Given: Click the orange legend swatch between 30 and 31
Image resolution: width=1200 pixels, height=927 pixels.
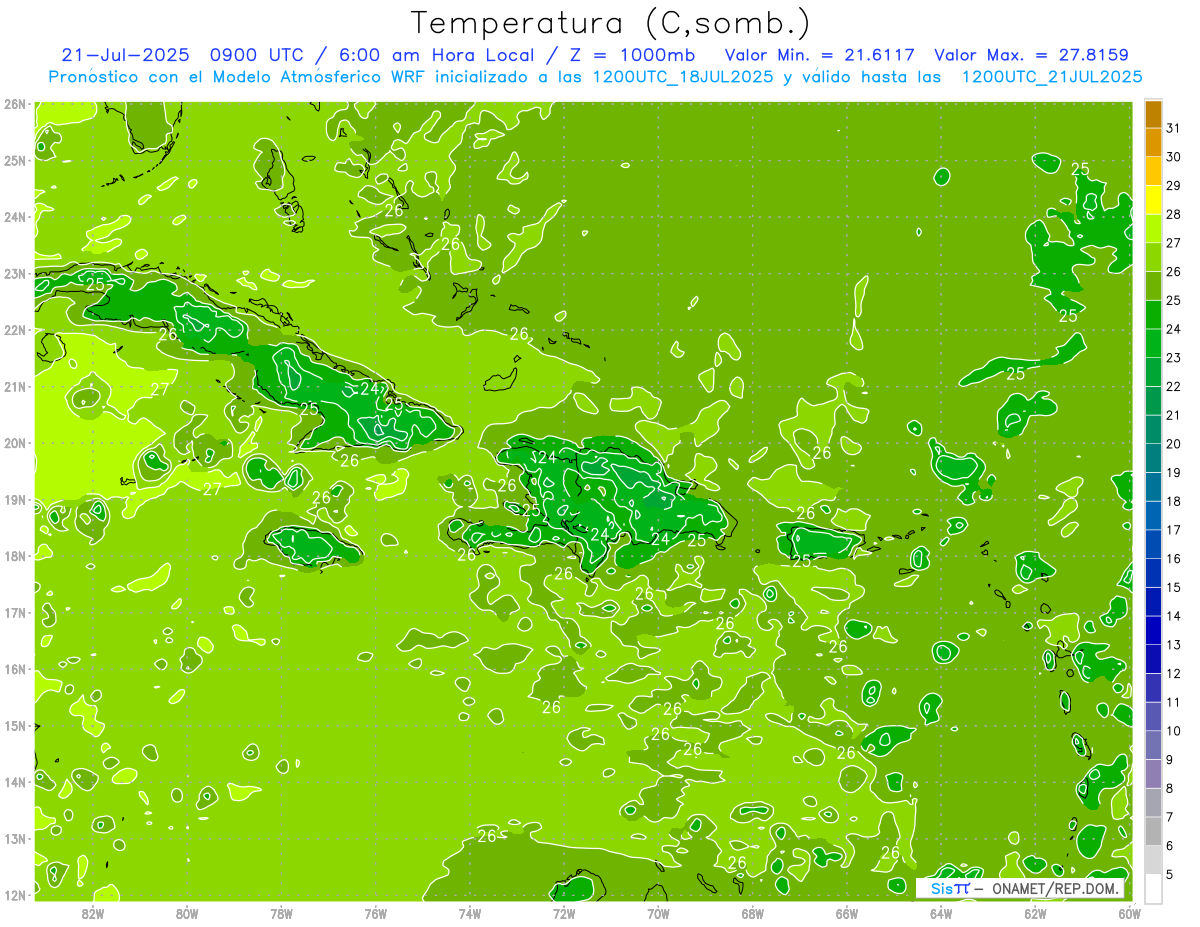Looking at the screenshot, I should click(x=1153, y=143).
